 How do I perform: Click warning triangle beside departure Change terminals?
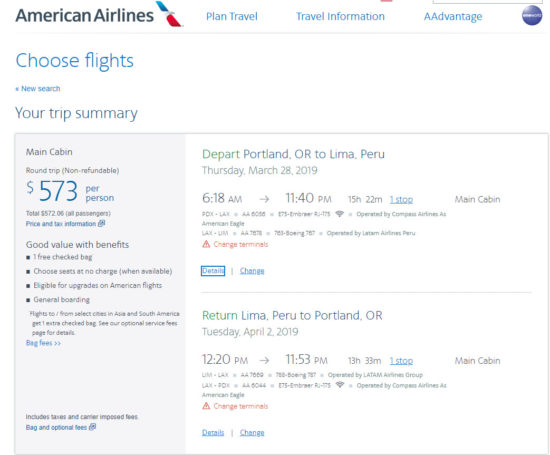click(x=206, y=244)
